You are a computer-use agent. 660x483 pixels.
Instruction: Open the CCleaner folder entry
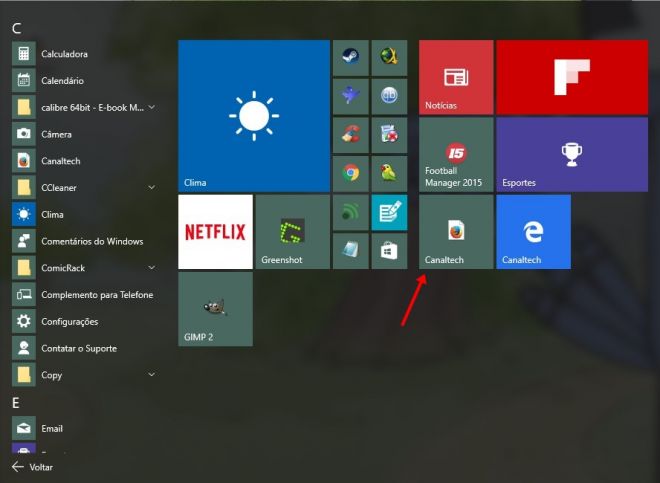pos(84,187)
